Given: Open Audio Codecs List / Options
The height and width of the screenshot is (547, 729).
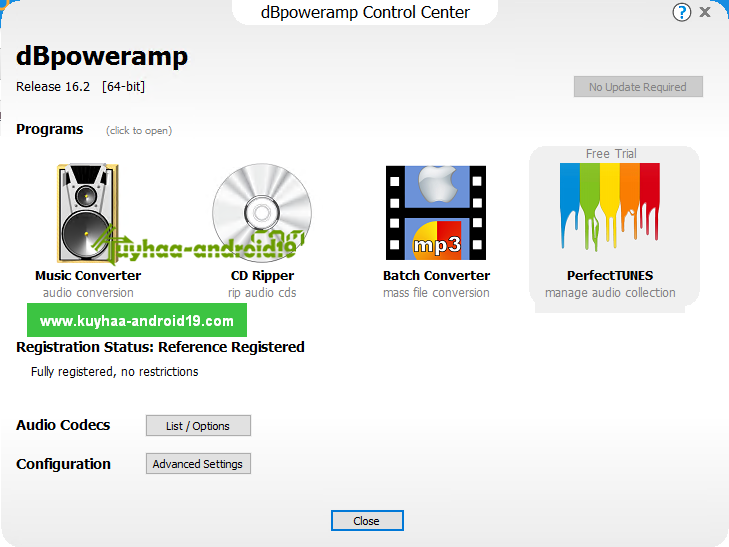Looking at the screenshot, I should pyautogui.click(x=198, y=426).
